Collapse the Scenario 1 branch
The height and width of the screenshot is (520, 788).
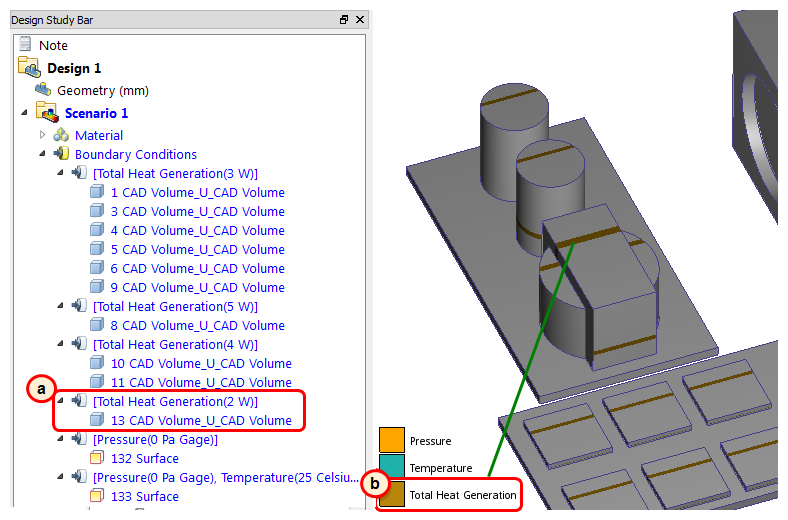[x=25, y=113]
